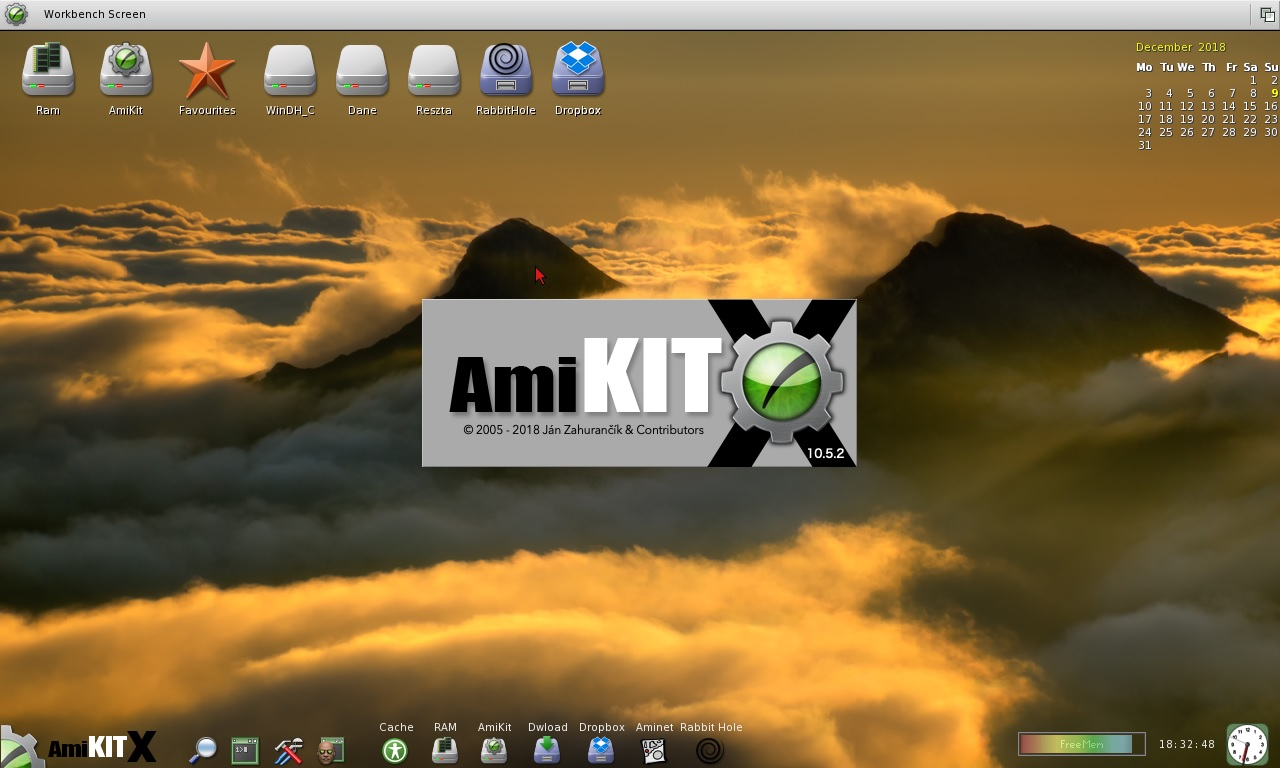Image resolution: width=1280 pixels, height=768 pixels.
Task: Open the Aminet dock shortcut
Action: tap(654, 750)
